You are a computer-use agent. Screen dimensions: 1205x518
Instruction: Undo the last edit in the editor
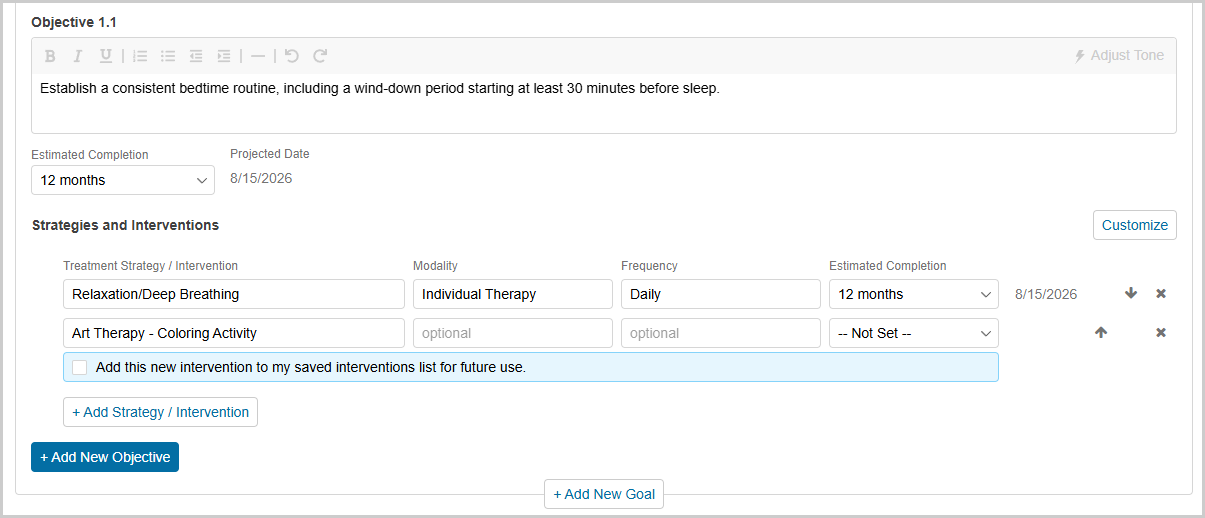point(292,56)
